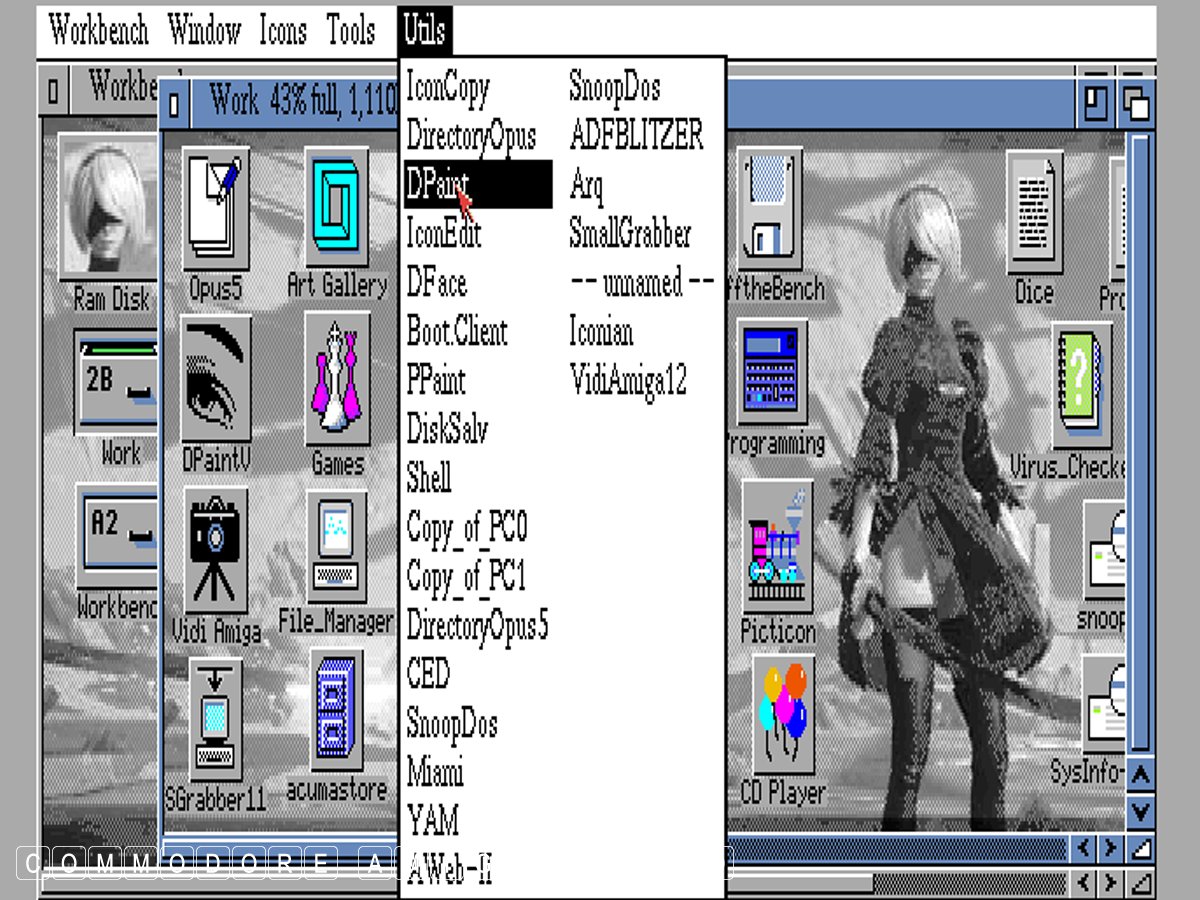This screenshot has height=900, width=1200.
Task: Pick DFace from the Utils menu
Action: [x=436, y=282]
